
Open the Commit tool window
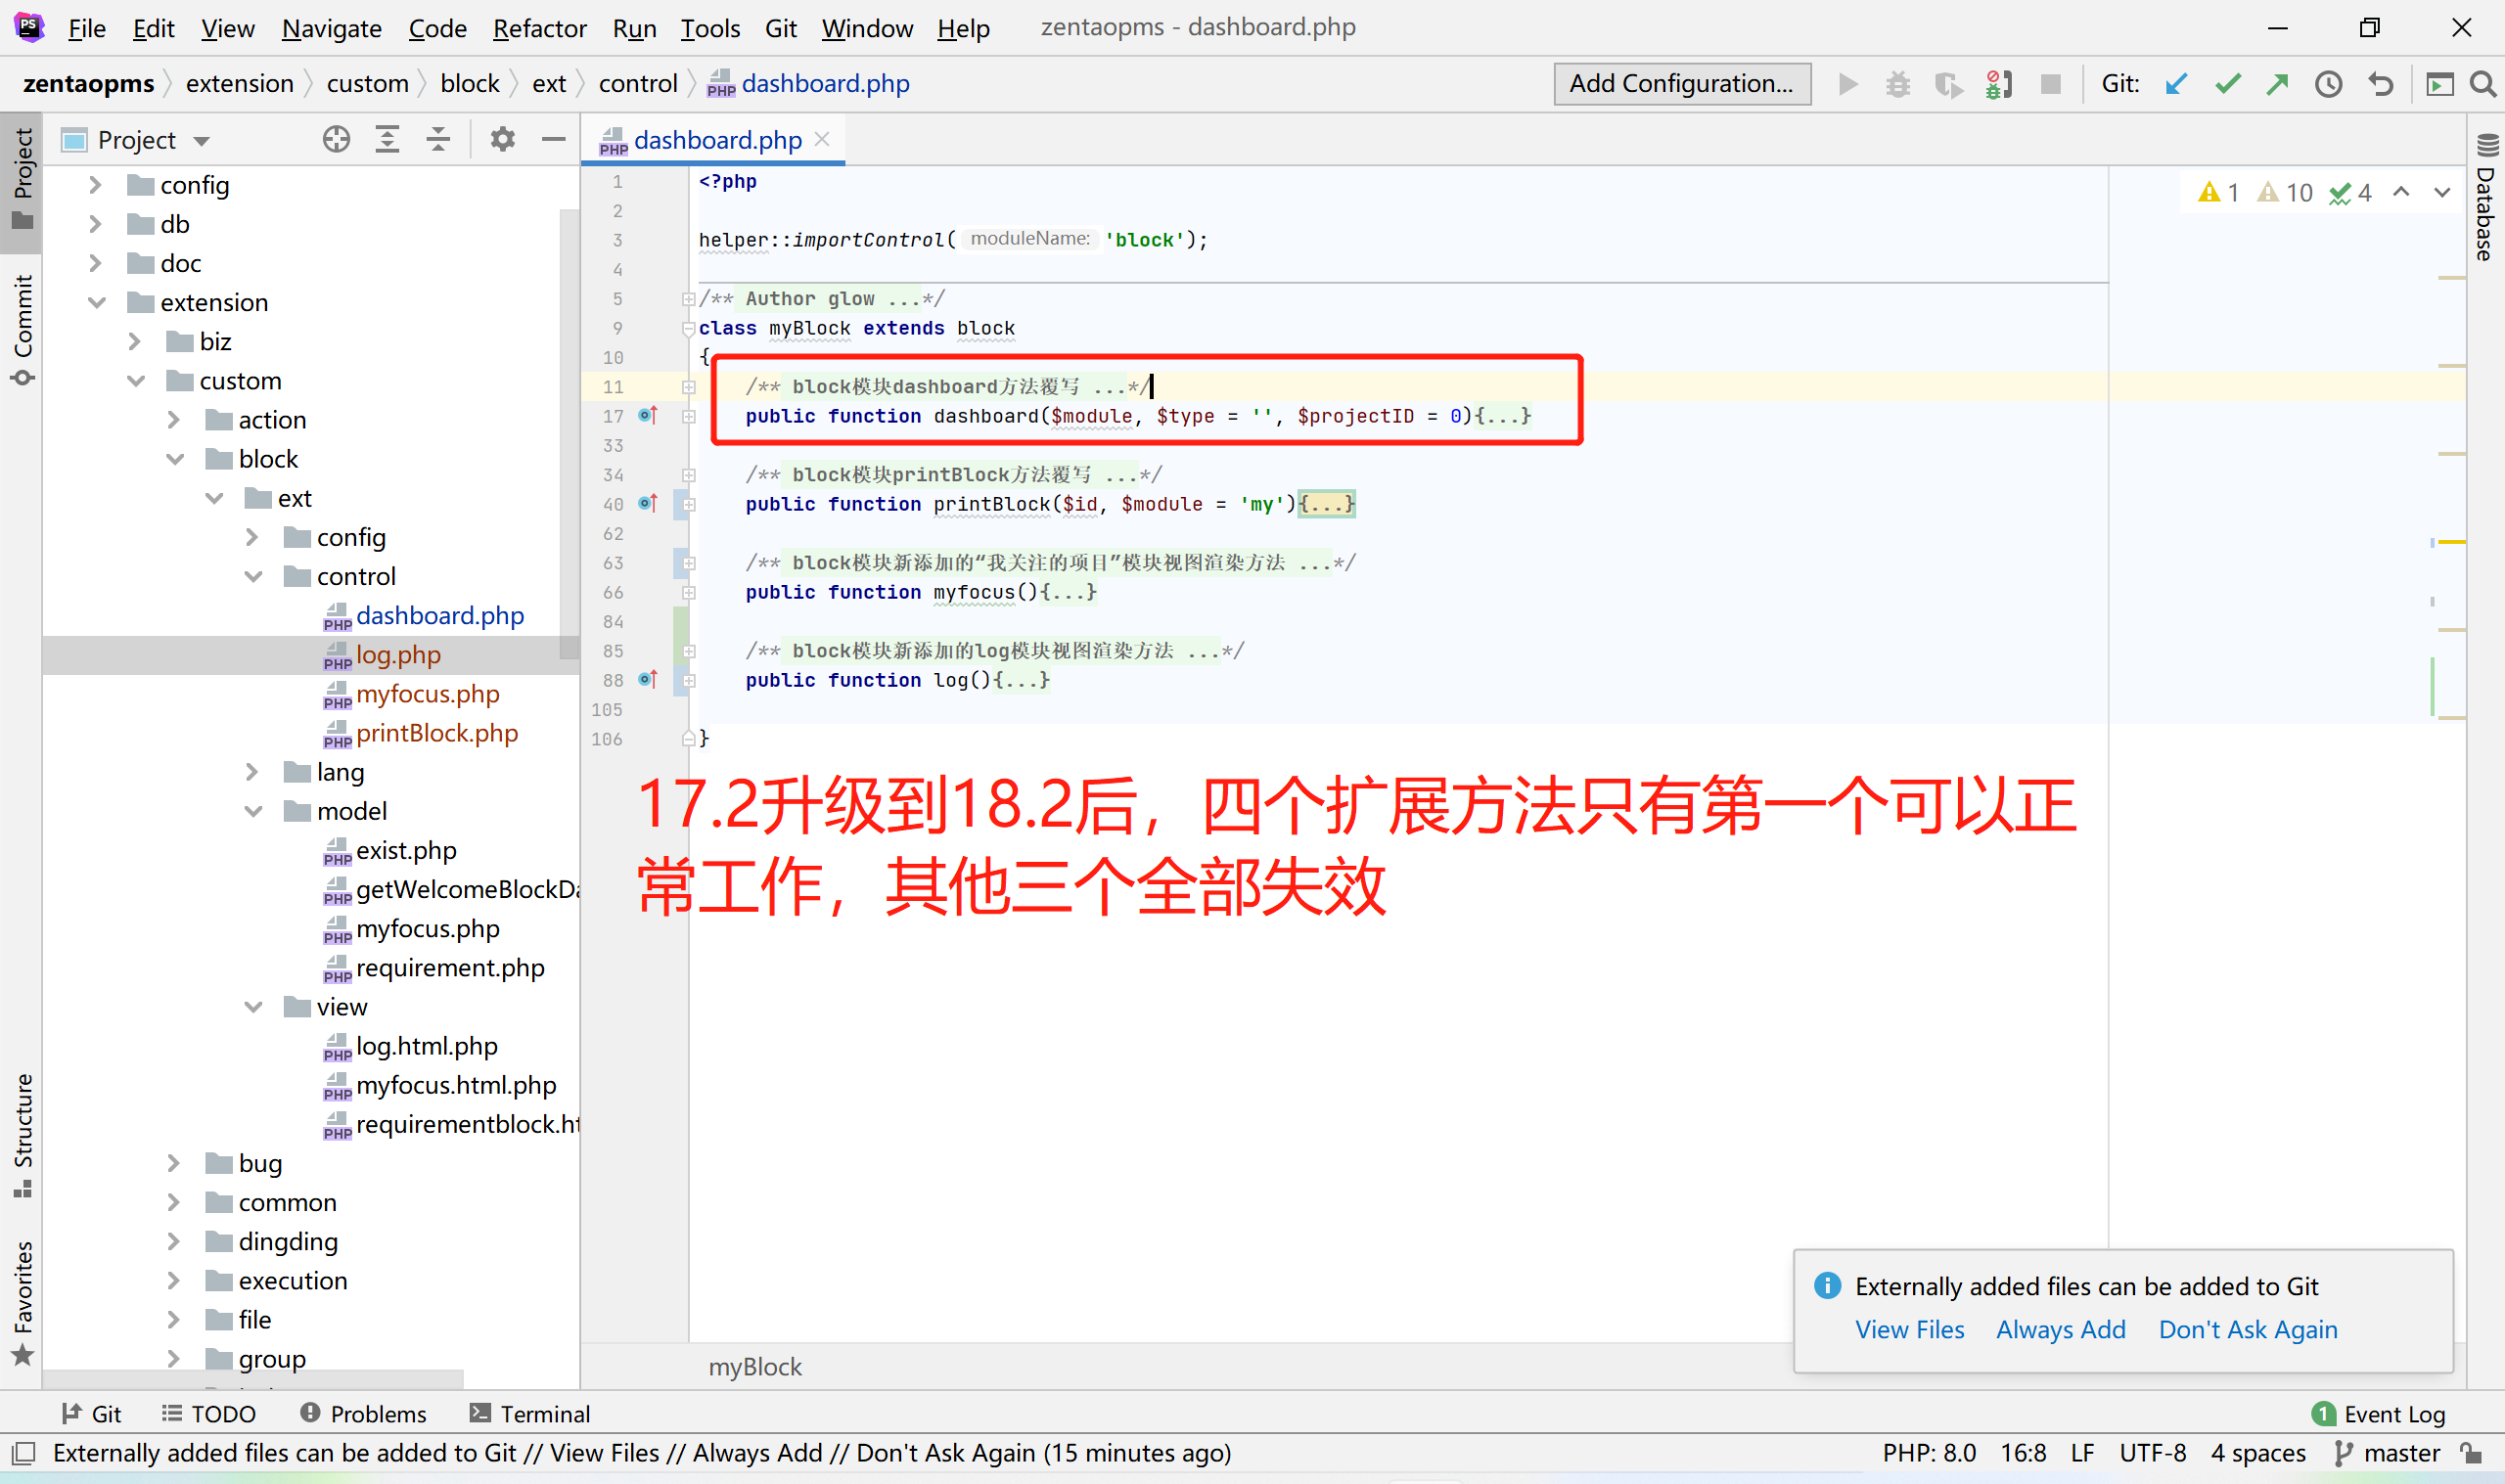coord(23,330)
